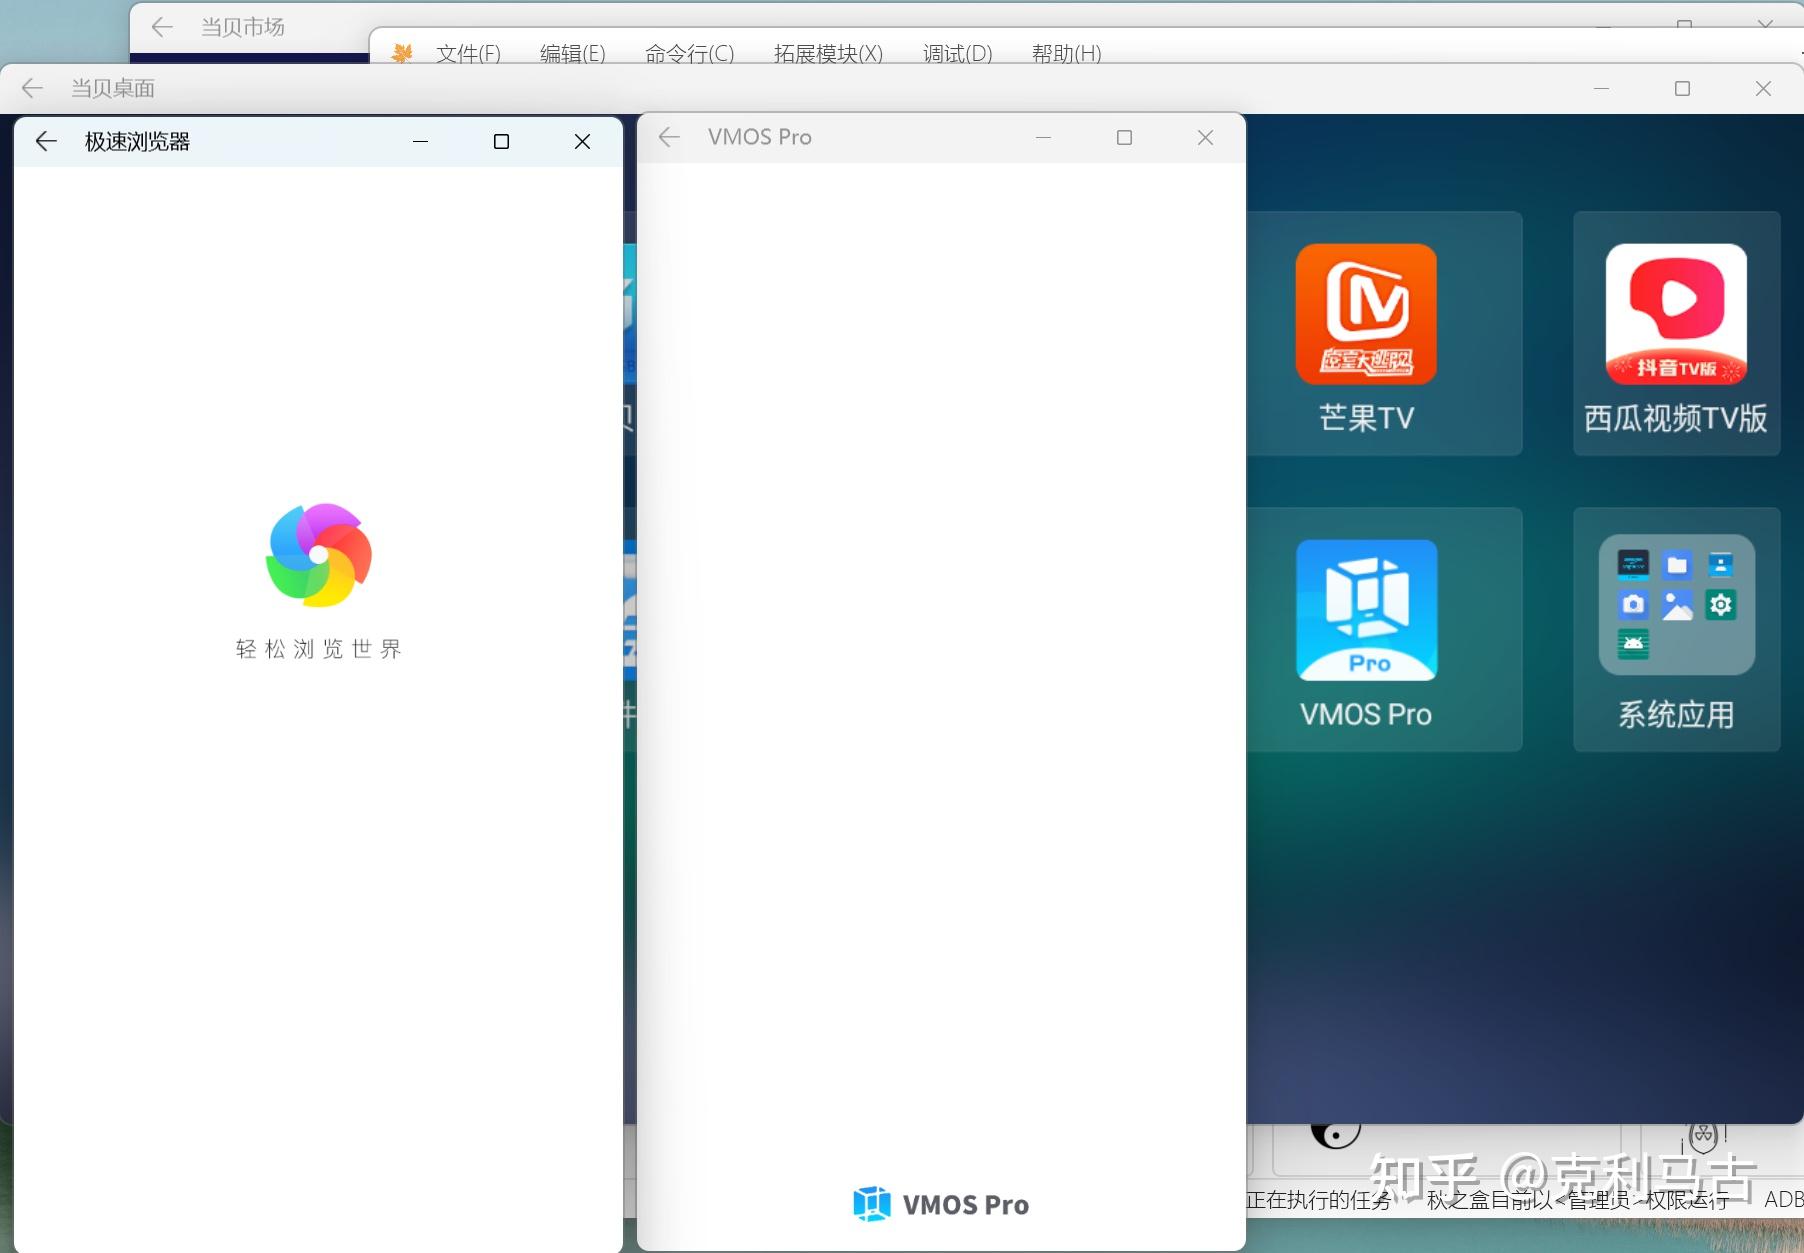Open the 西瓜视频TV版 app
This screenshot has height=1253, width=1804.
[1676, 335]
